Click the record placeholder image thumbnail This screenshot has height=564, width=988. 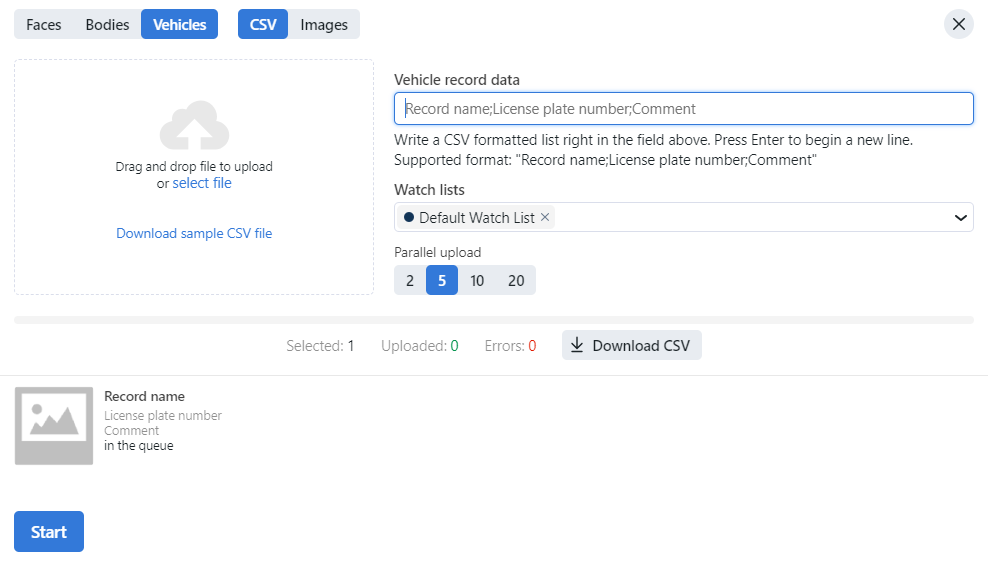pyautogui.click(x=54, y=425)
